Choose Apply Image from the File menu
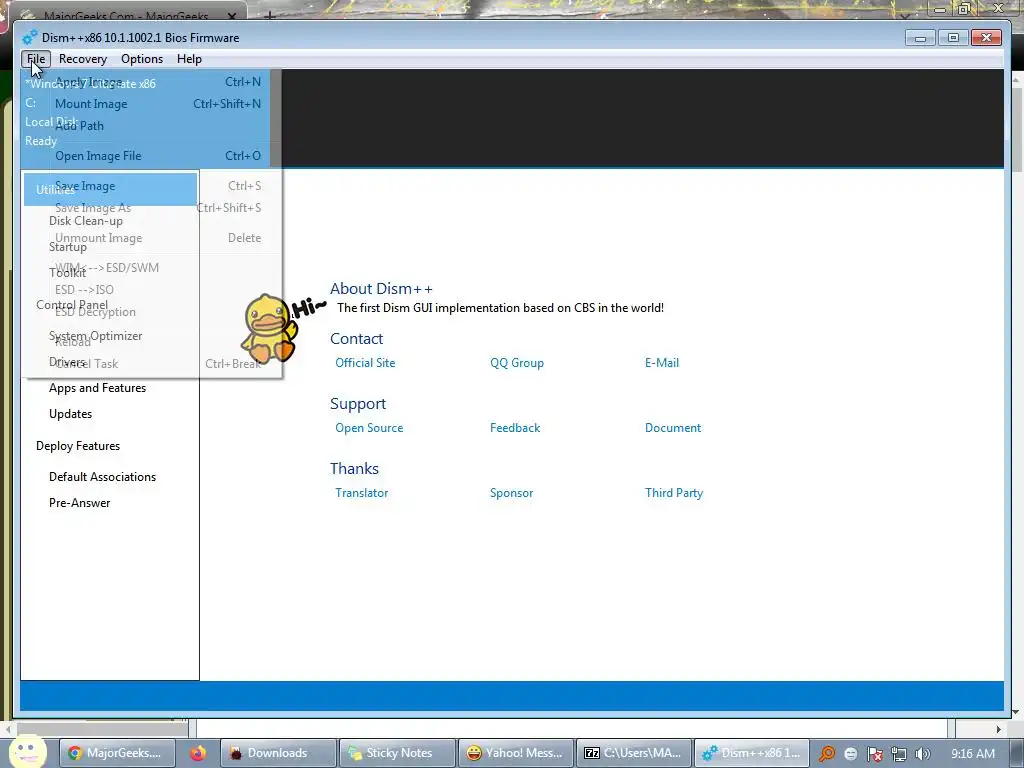This screenshot has height=768, width=1024. (x=152, y=82)
